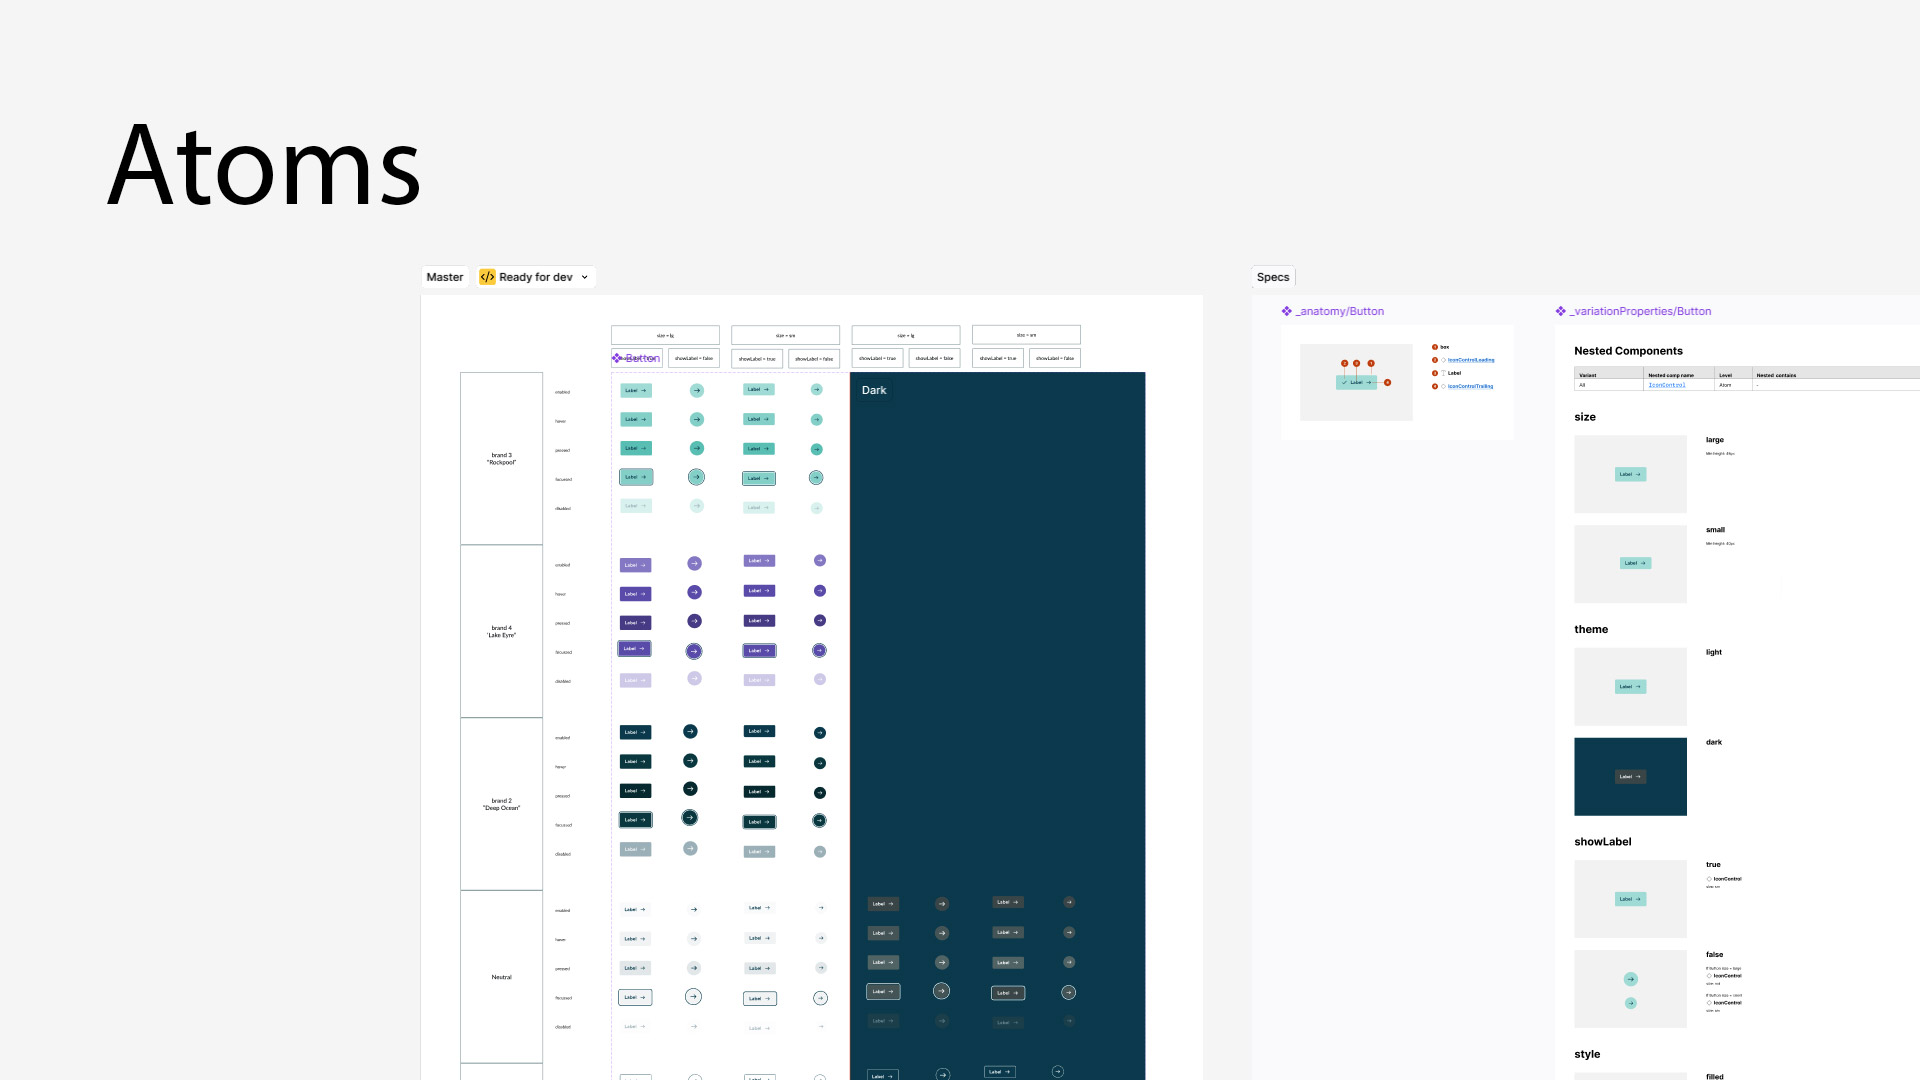Click the purple Button component set icon
Viewport: 1920px width, 1080px height.
617,358
